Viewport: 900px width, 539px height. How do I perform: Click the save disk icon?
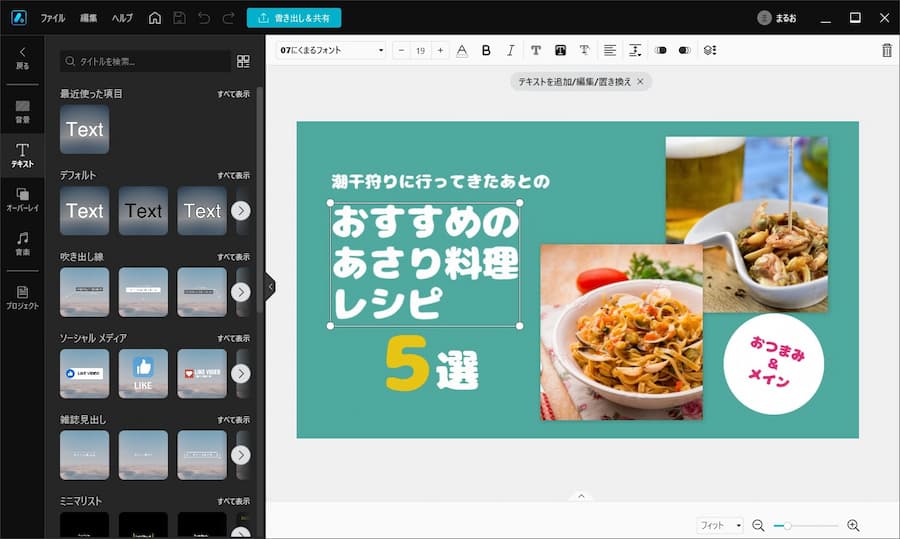[179, 18]
